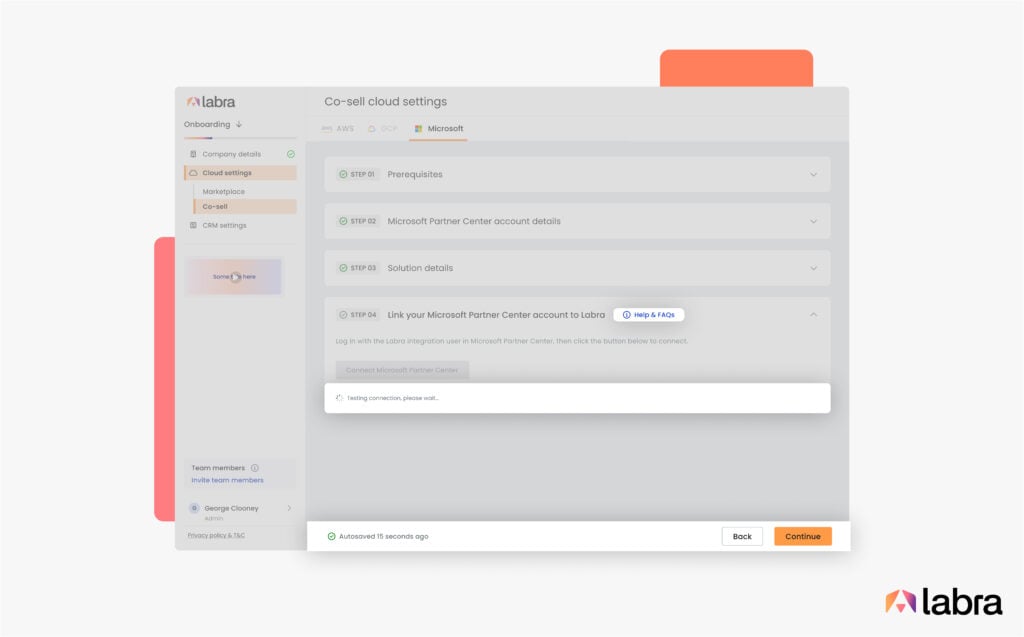Viewport: 1024px width, 637px height.
Task: Click the George Clooney avatar icon
Action: pos(194,508)
